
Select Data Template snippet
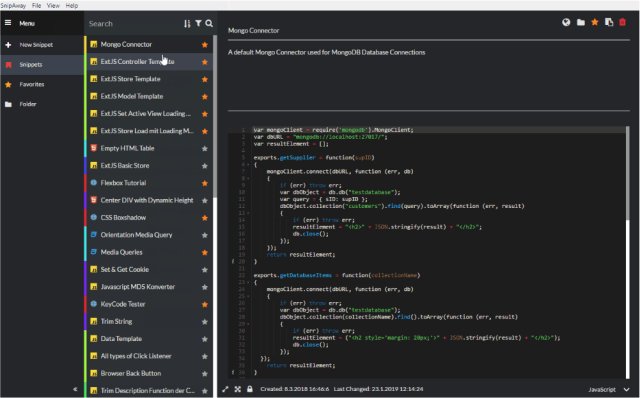coord(149,339)
